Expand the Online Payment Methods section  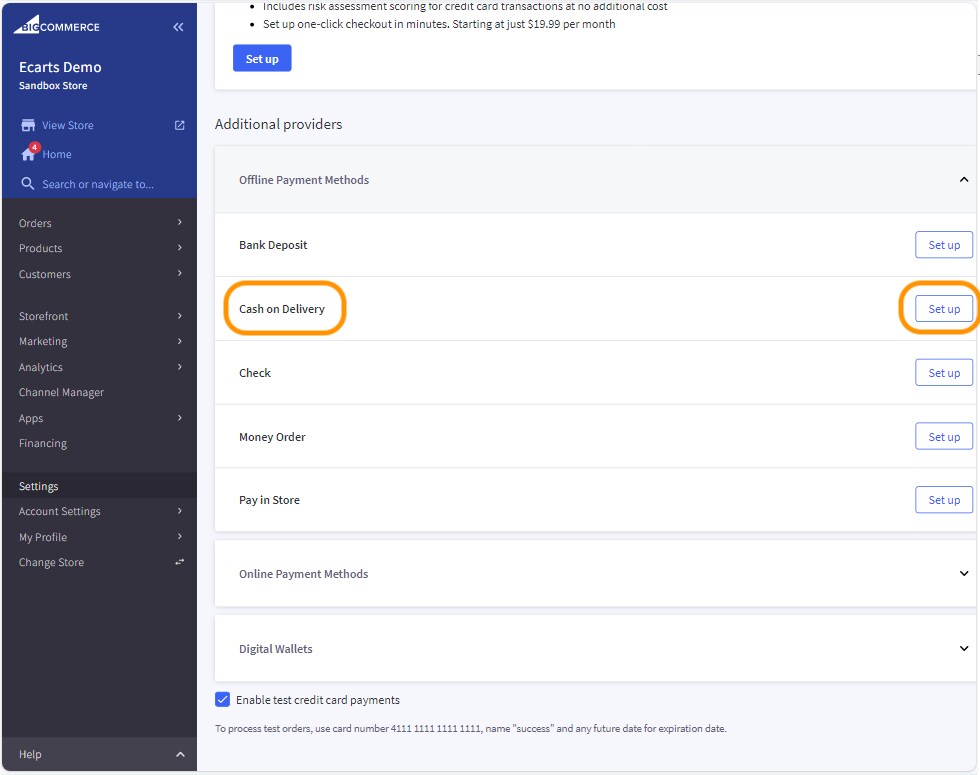[963, 574]
